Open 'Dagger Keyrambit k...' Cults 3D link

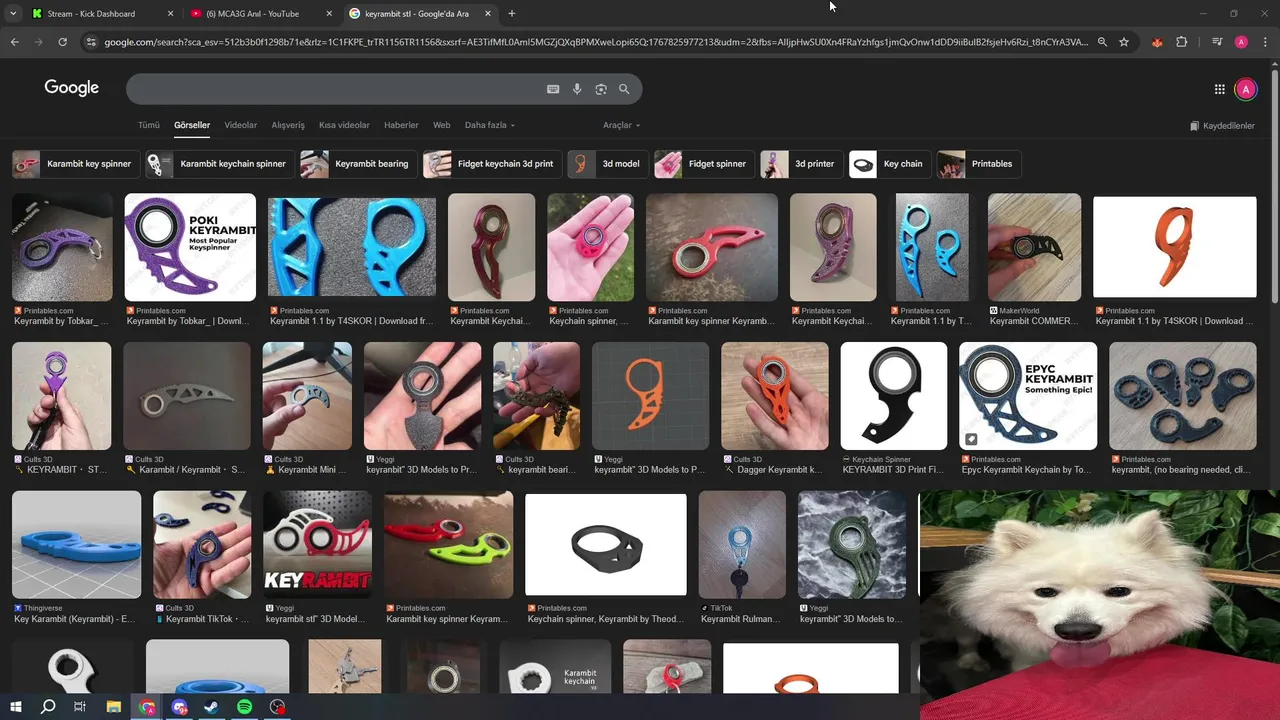click(773, 469)
